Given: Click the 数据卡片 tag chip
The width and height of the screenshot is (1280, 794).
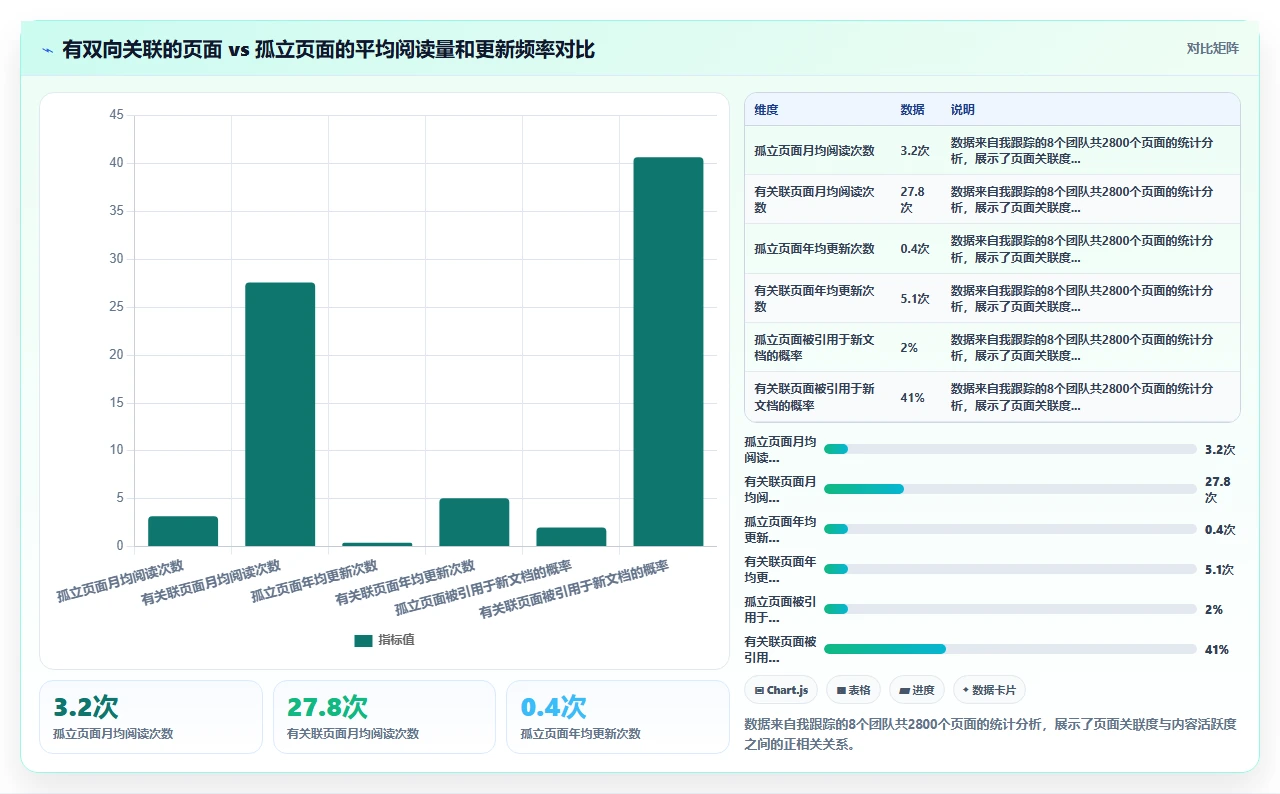Looking at the screenshot, I should (x=989, y=690).
